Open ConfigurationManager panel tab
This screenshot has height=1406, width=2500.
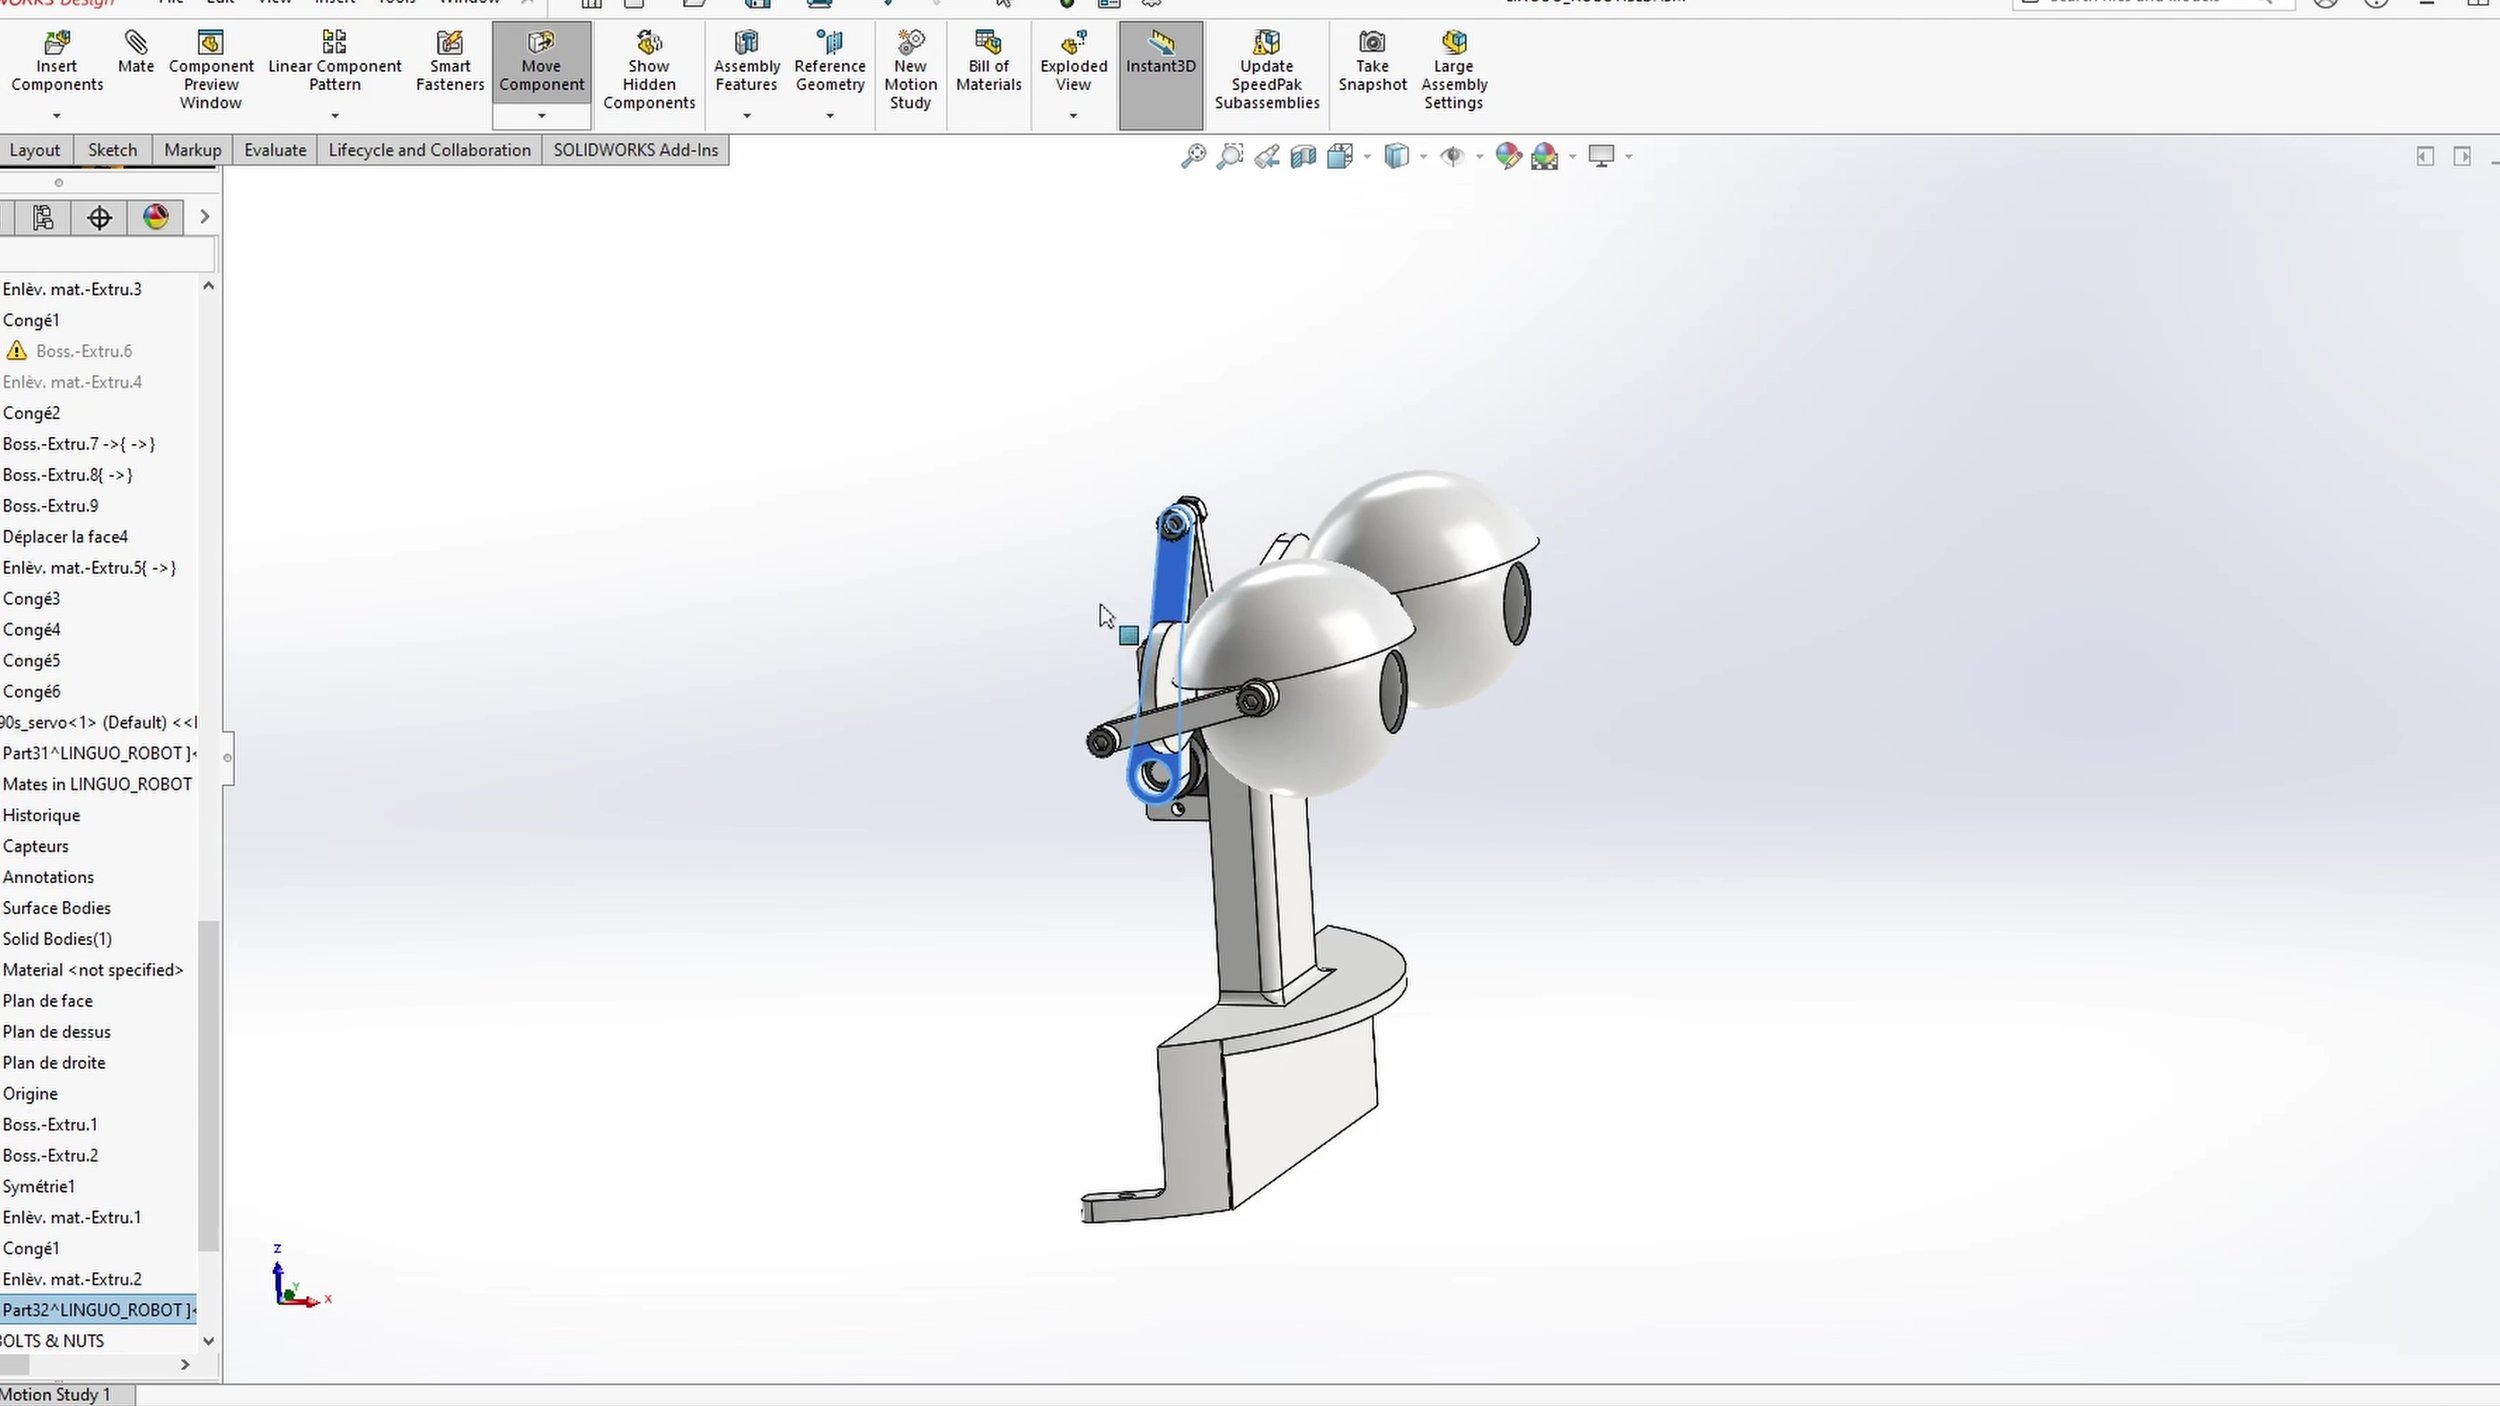pyautogui.click(x=42, y=217)
